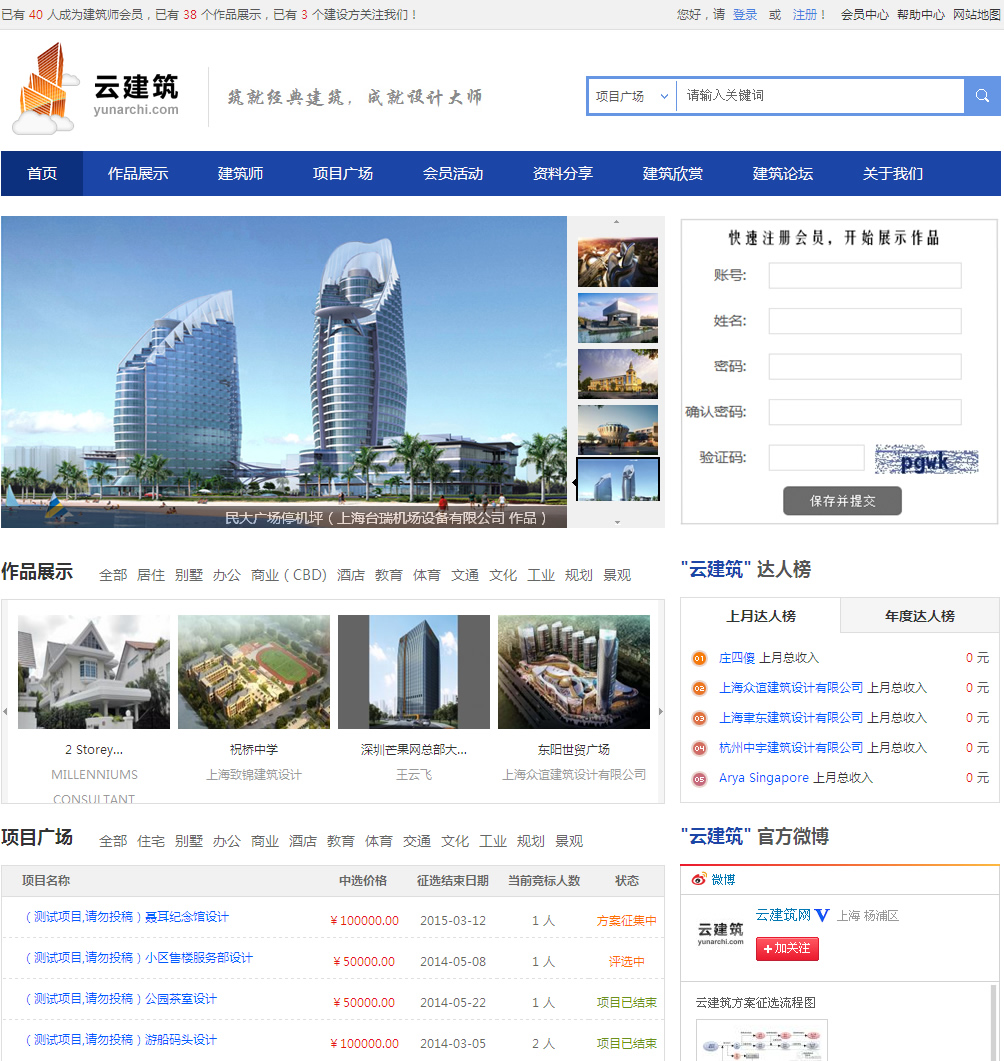Click the 账号 input field

(865, 275)
